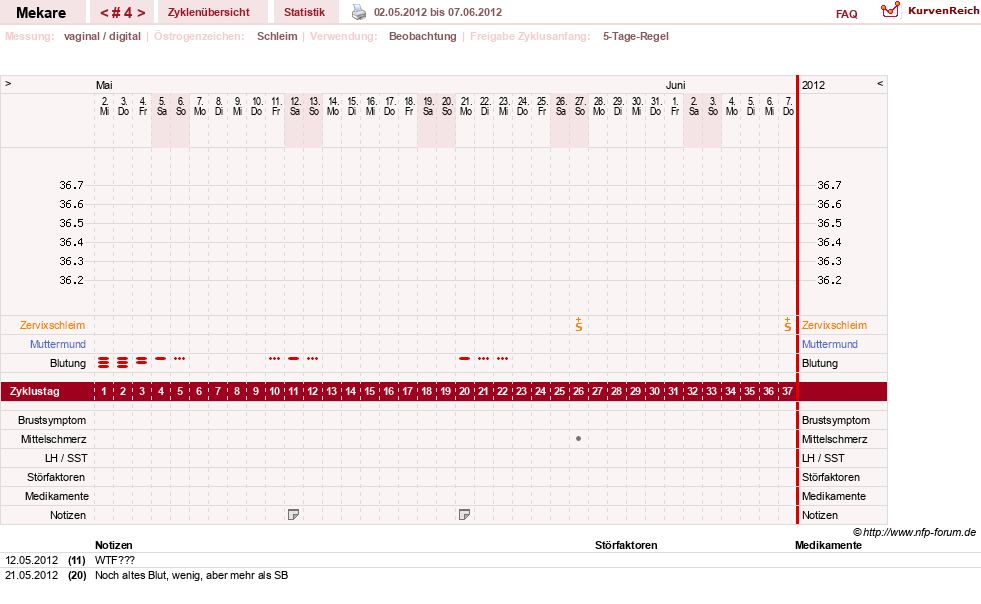Click medium bleeding marker on cycle day 3
The width and height of the screenshot is (981, 604).
141,361
